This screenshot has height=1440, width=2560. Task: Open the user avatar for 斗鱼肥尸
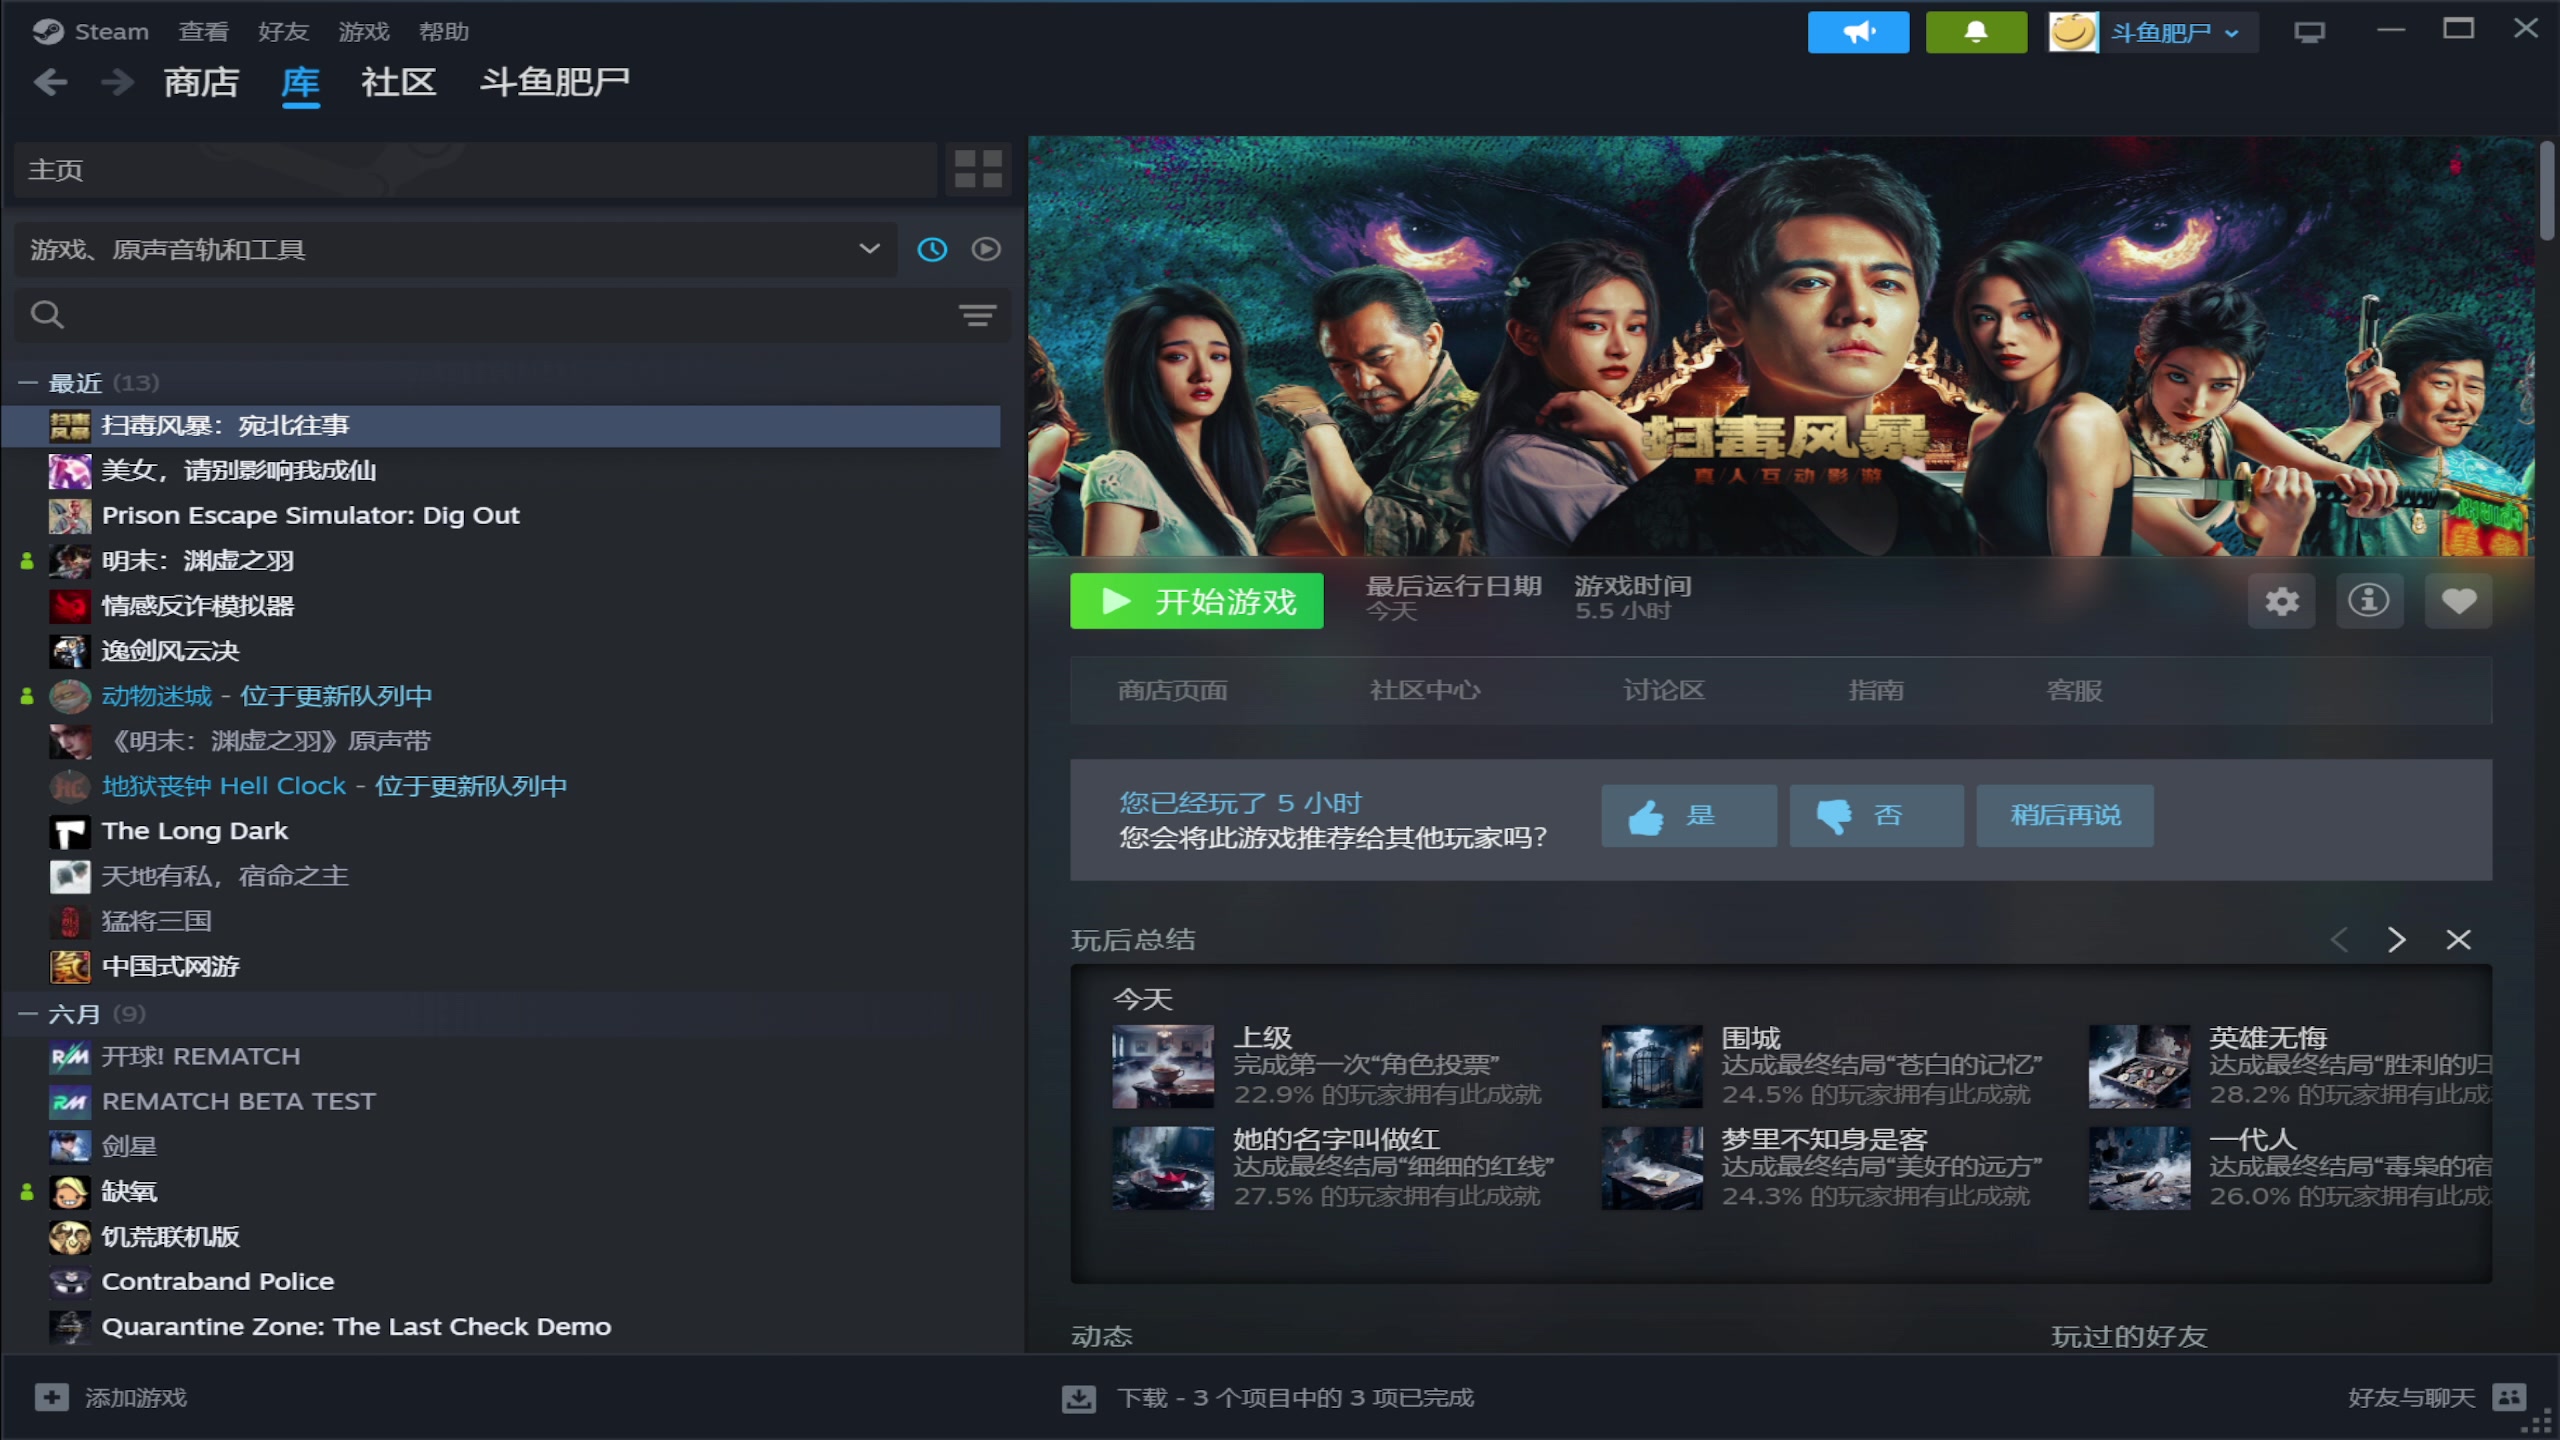pyautogui.click(x=2073, y=32)
